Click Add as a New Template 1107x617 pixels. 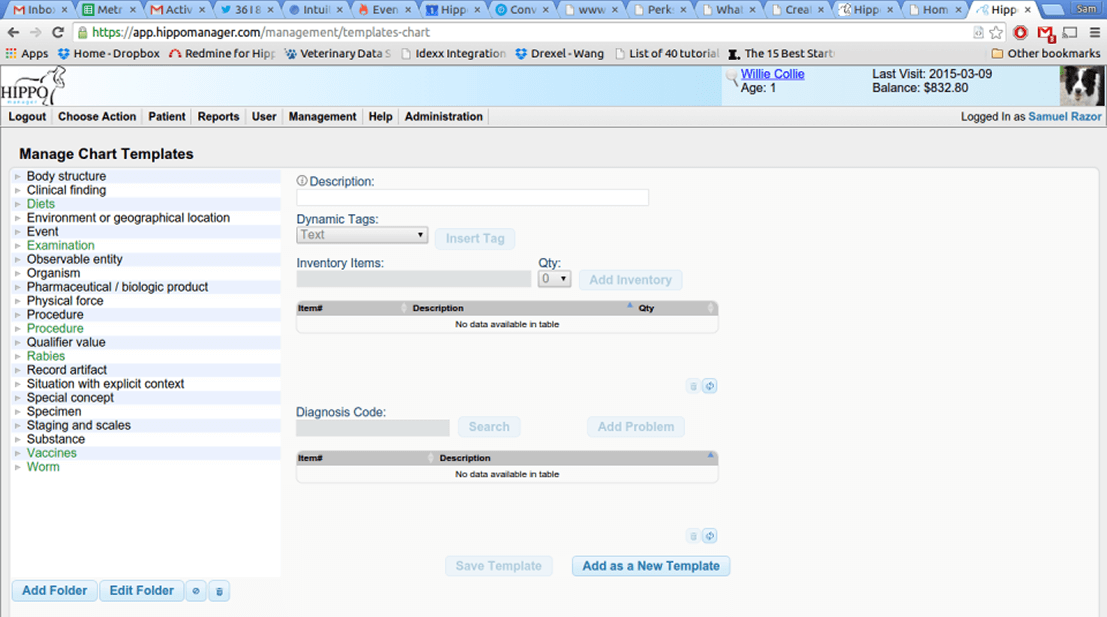650,566
